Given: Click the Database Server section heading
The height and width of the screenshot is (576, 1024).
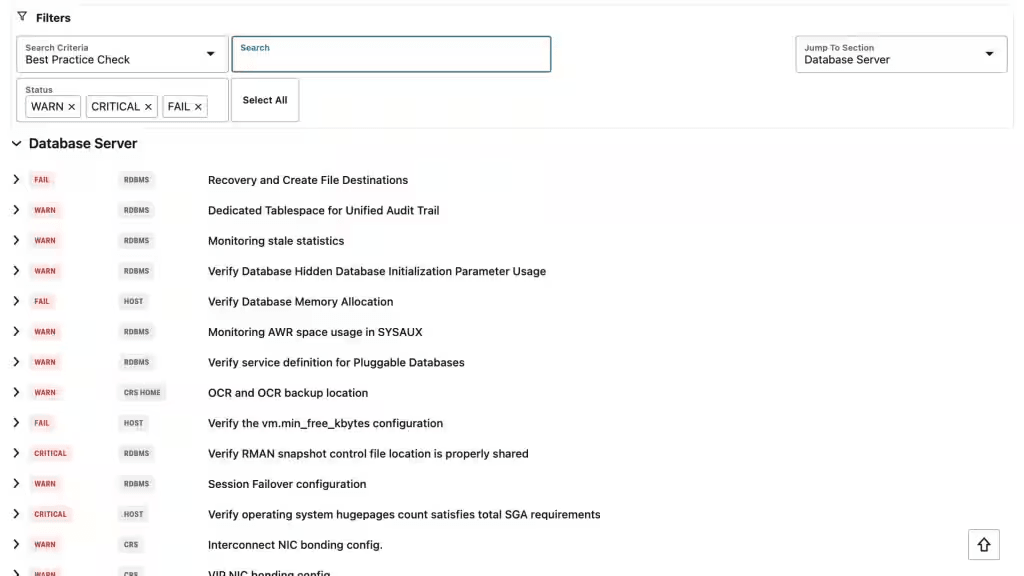Looking at the screenshot, I should (83, 144).
